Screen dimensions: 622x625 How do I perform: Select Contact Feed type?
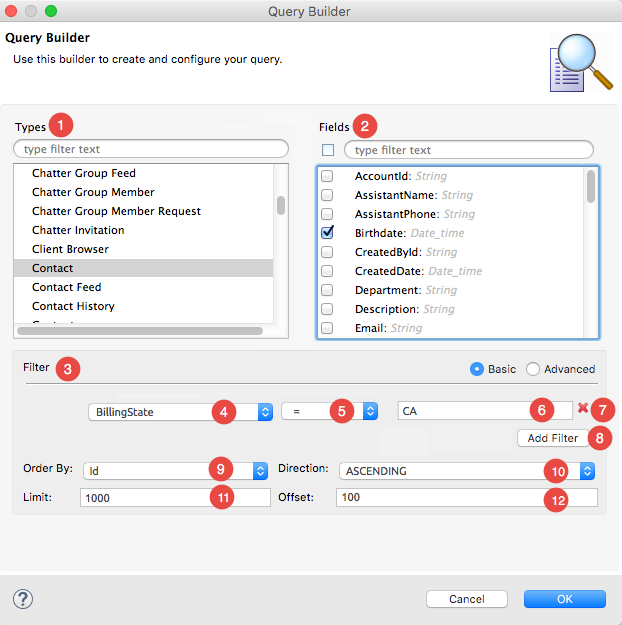pos(67,287)
